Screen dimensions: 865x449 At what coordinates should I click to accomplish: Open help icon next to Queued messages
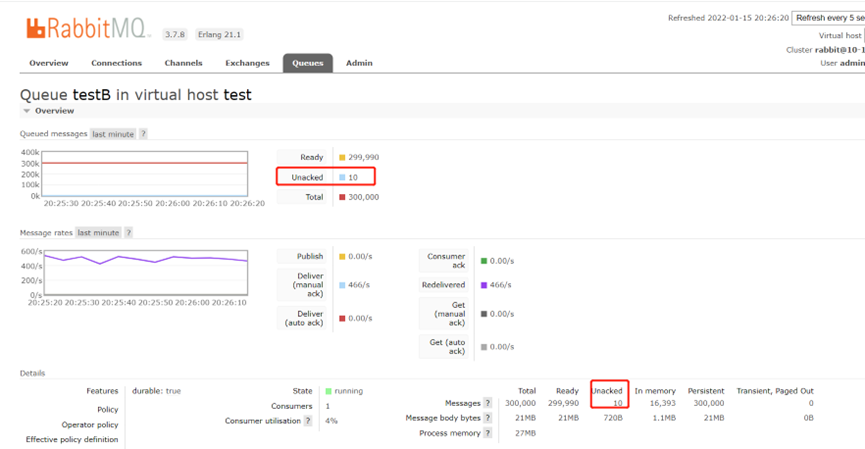143,134
